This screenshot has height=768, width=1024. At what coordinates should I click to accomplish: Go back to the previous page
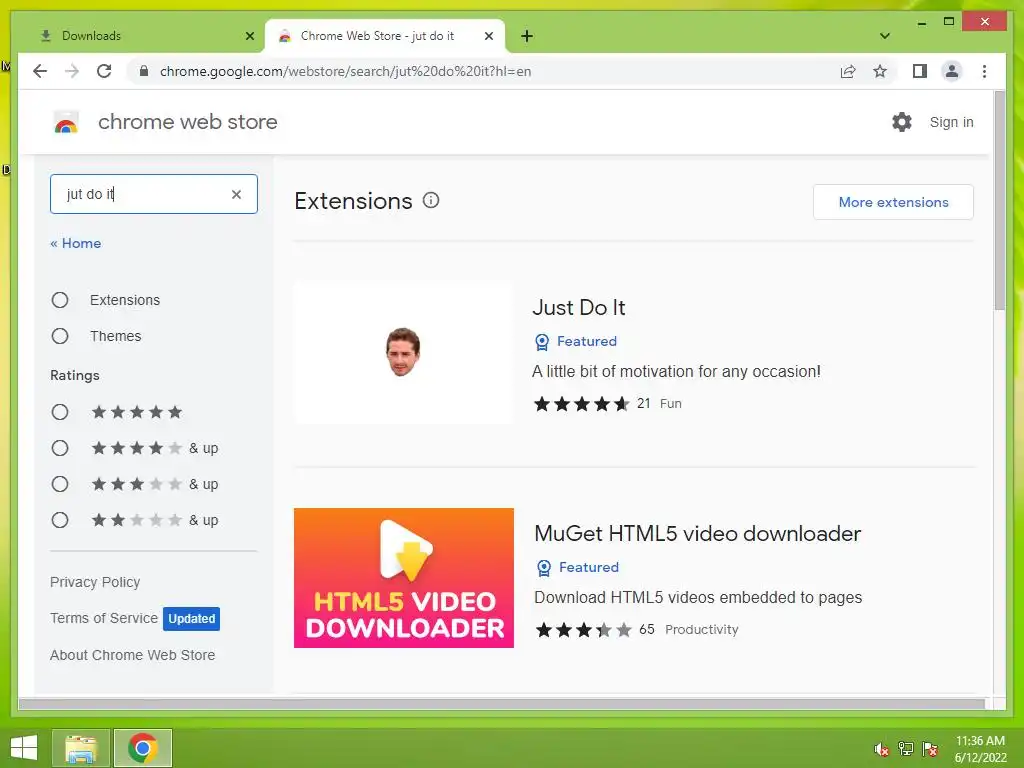40,71
